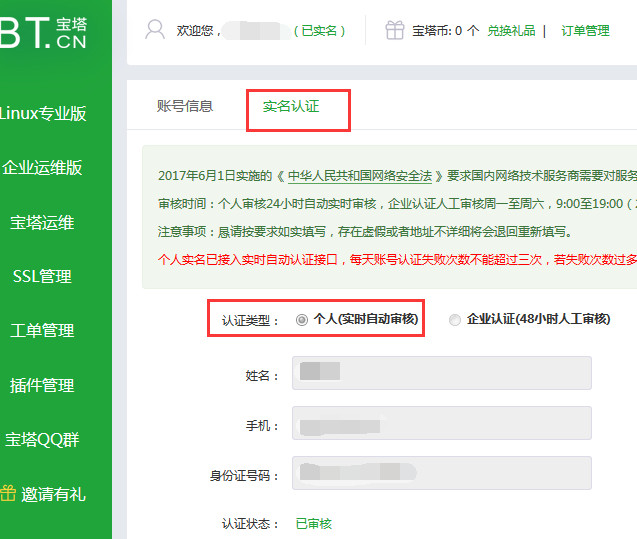This screenshot has width=637, height=539.
Task: Select 企业认证(48小时人工审核) radio button
Action: click(x=455, y=320)
